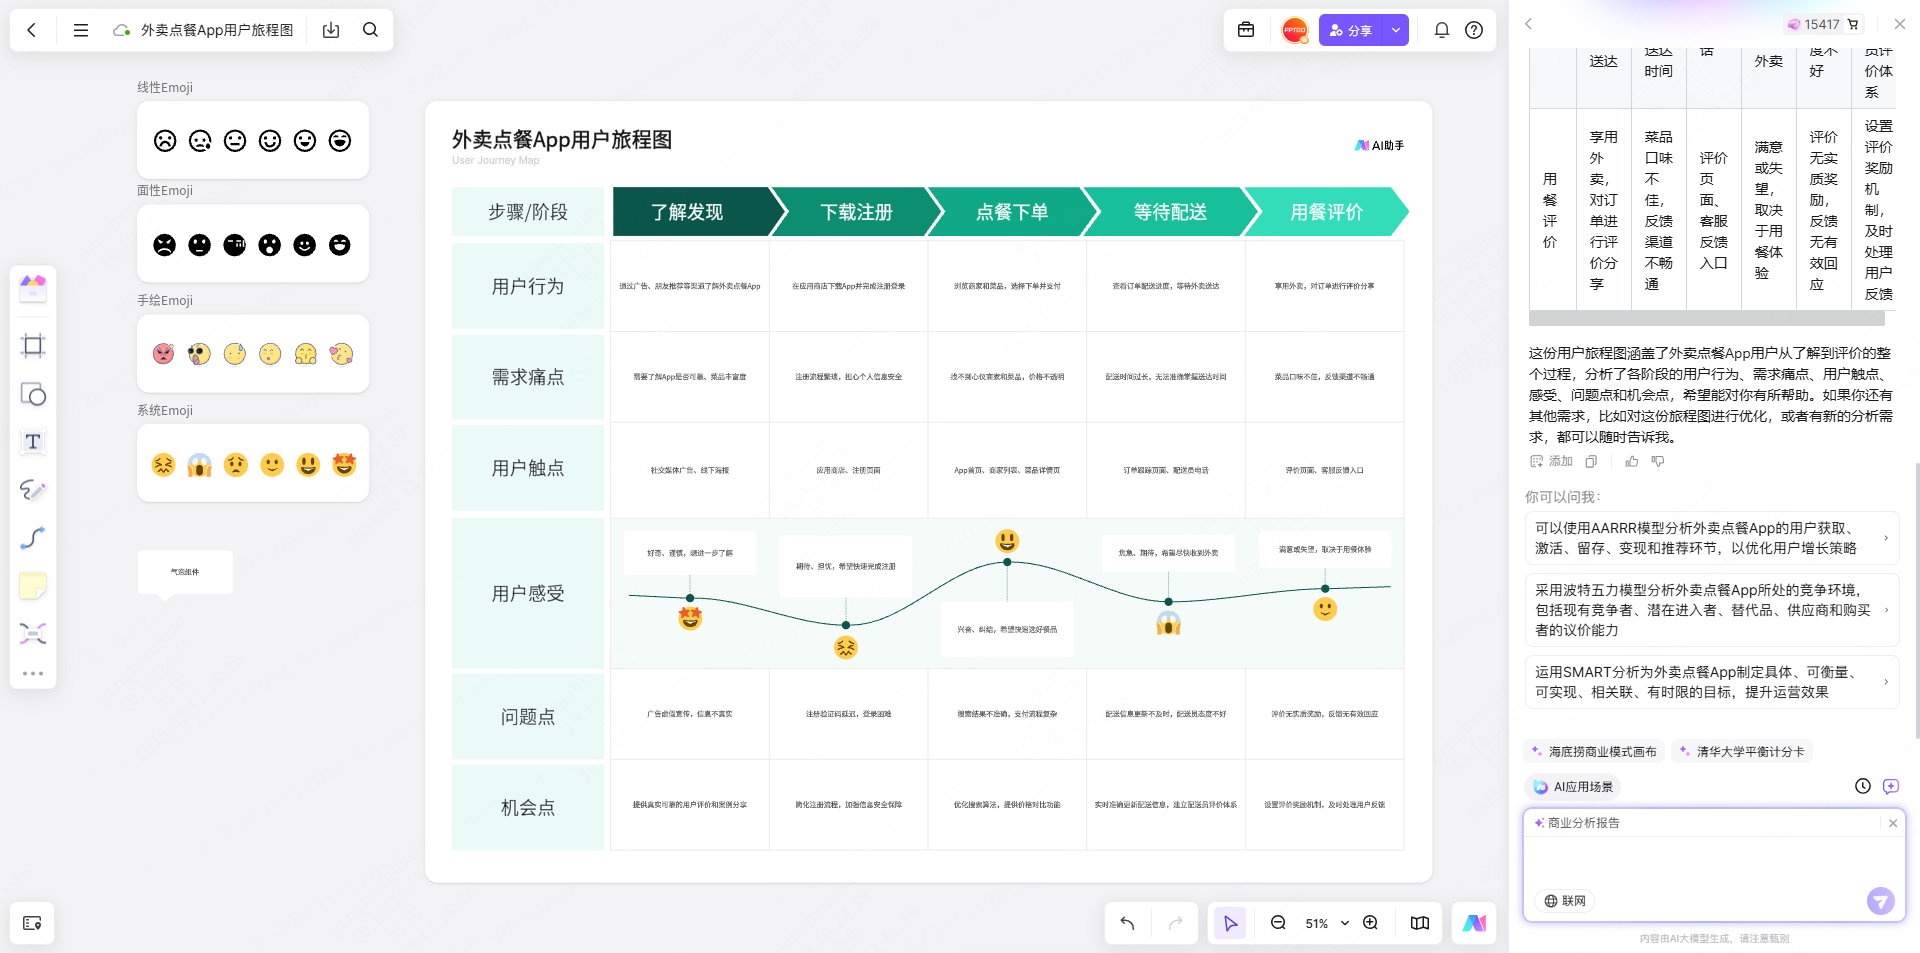Image resolution: width=1920 pixels, height=953 pixels.
Task: Select the AARRR模型 suggestion prompt
Action: [x=1712, y=538]
